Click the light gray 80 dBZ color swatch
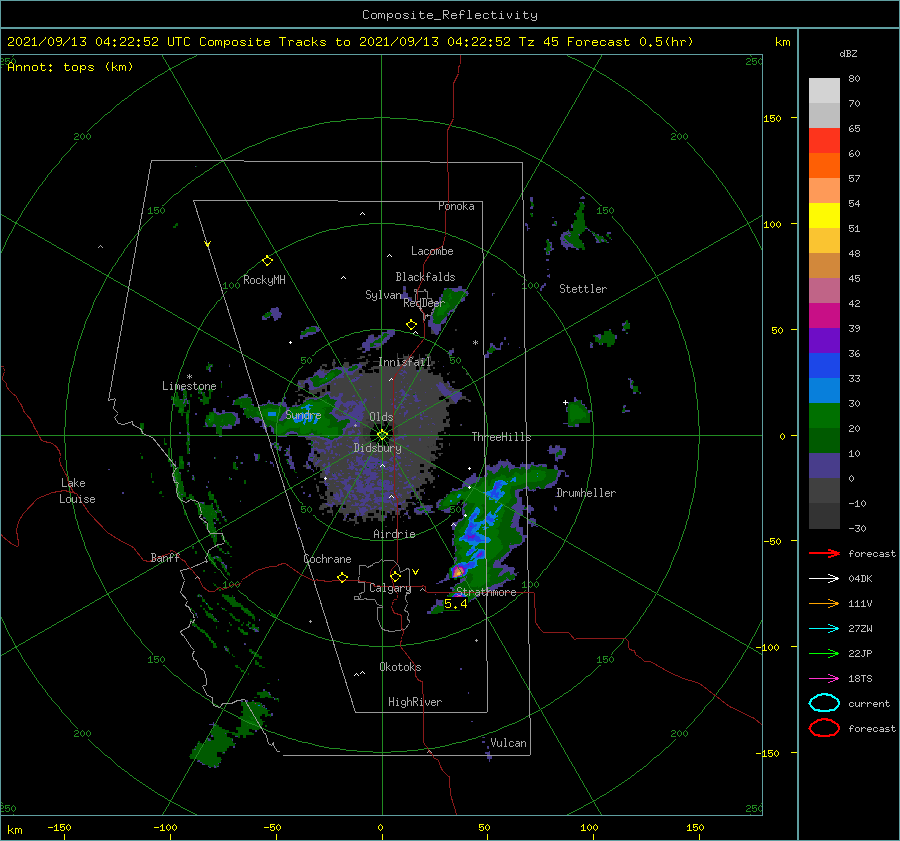This screenshot has height=841, width=900. pyautogui.click(x=824, y=90)
